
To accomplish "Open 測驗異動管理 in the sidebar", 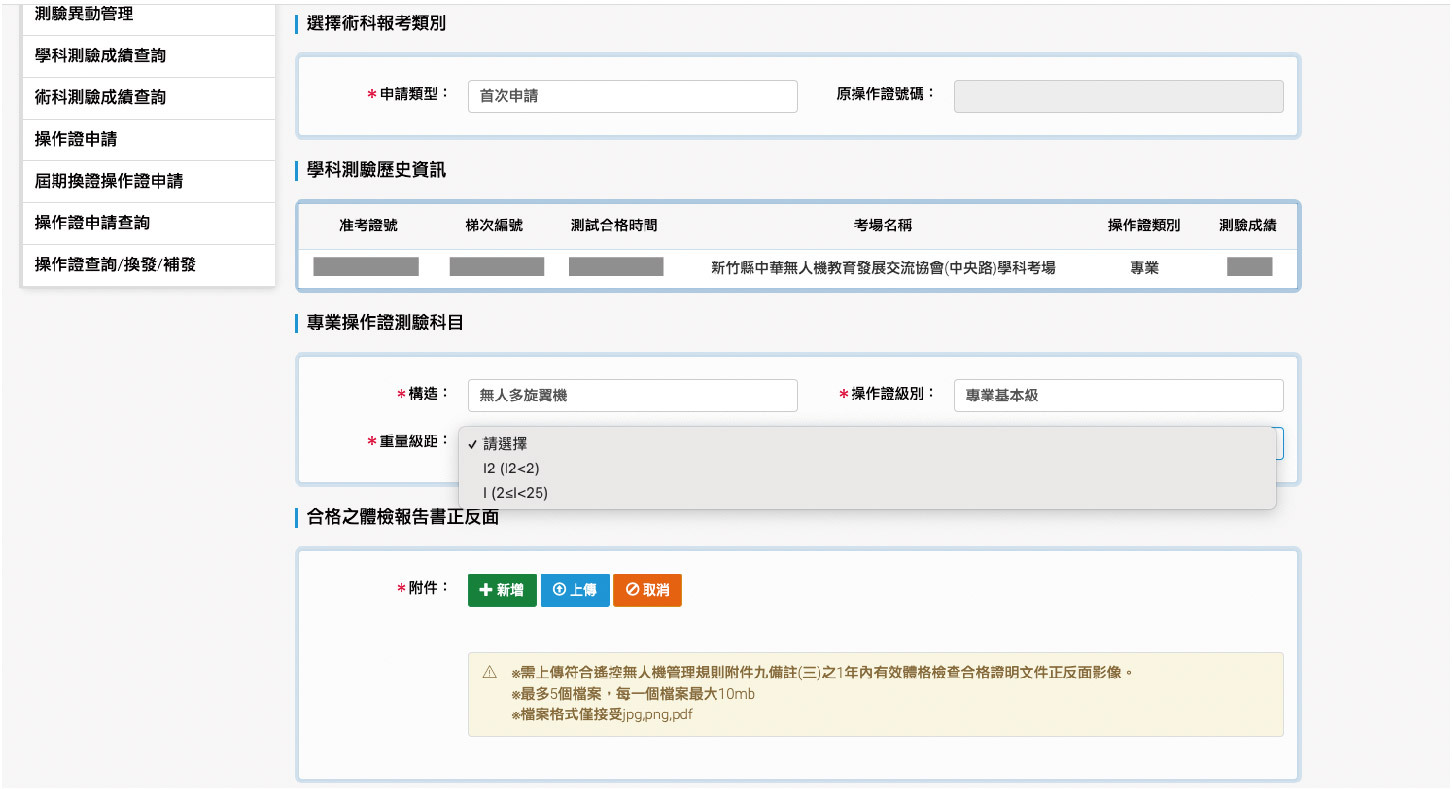I will (84, 15).
